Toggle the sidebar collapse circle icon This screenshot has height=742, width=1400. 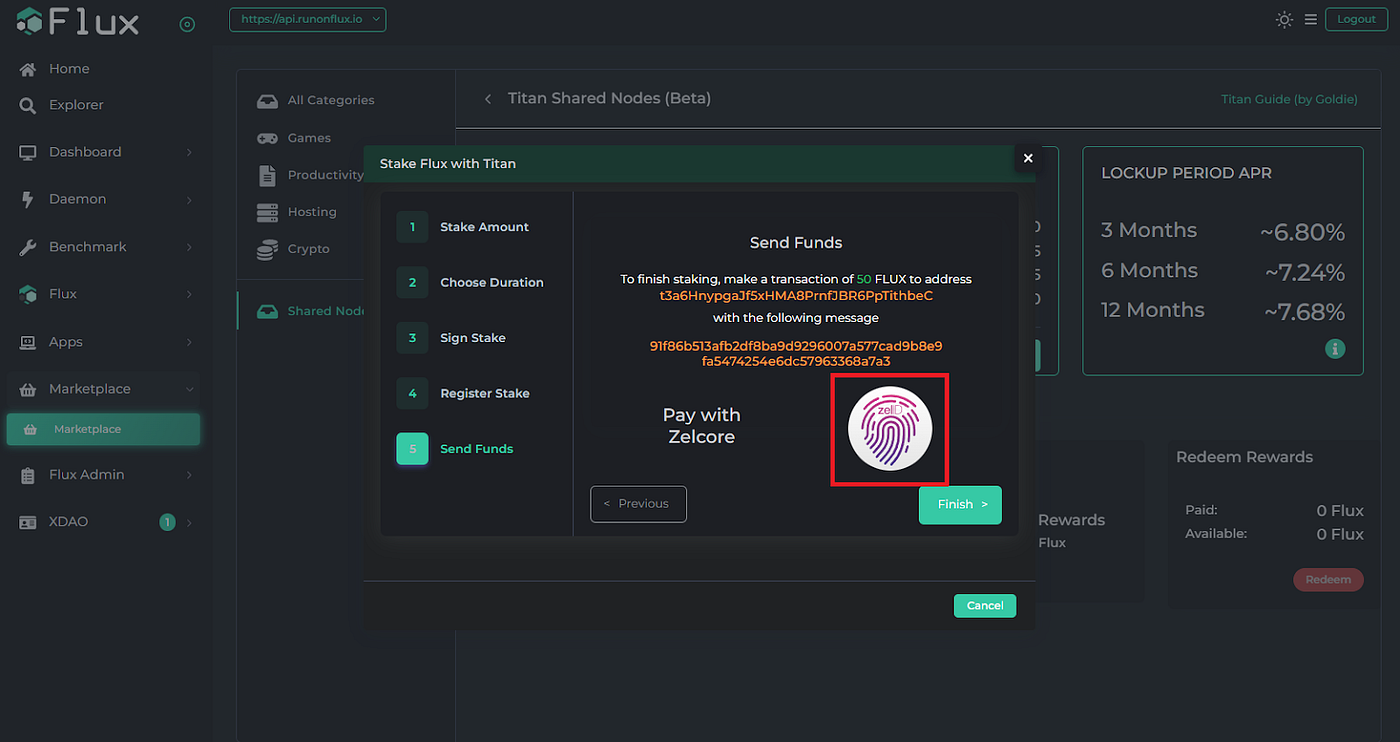pos(187,24)
